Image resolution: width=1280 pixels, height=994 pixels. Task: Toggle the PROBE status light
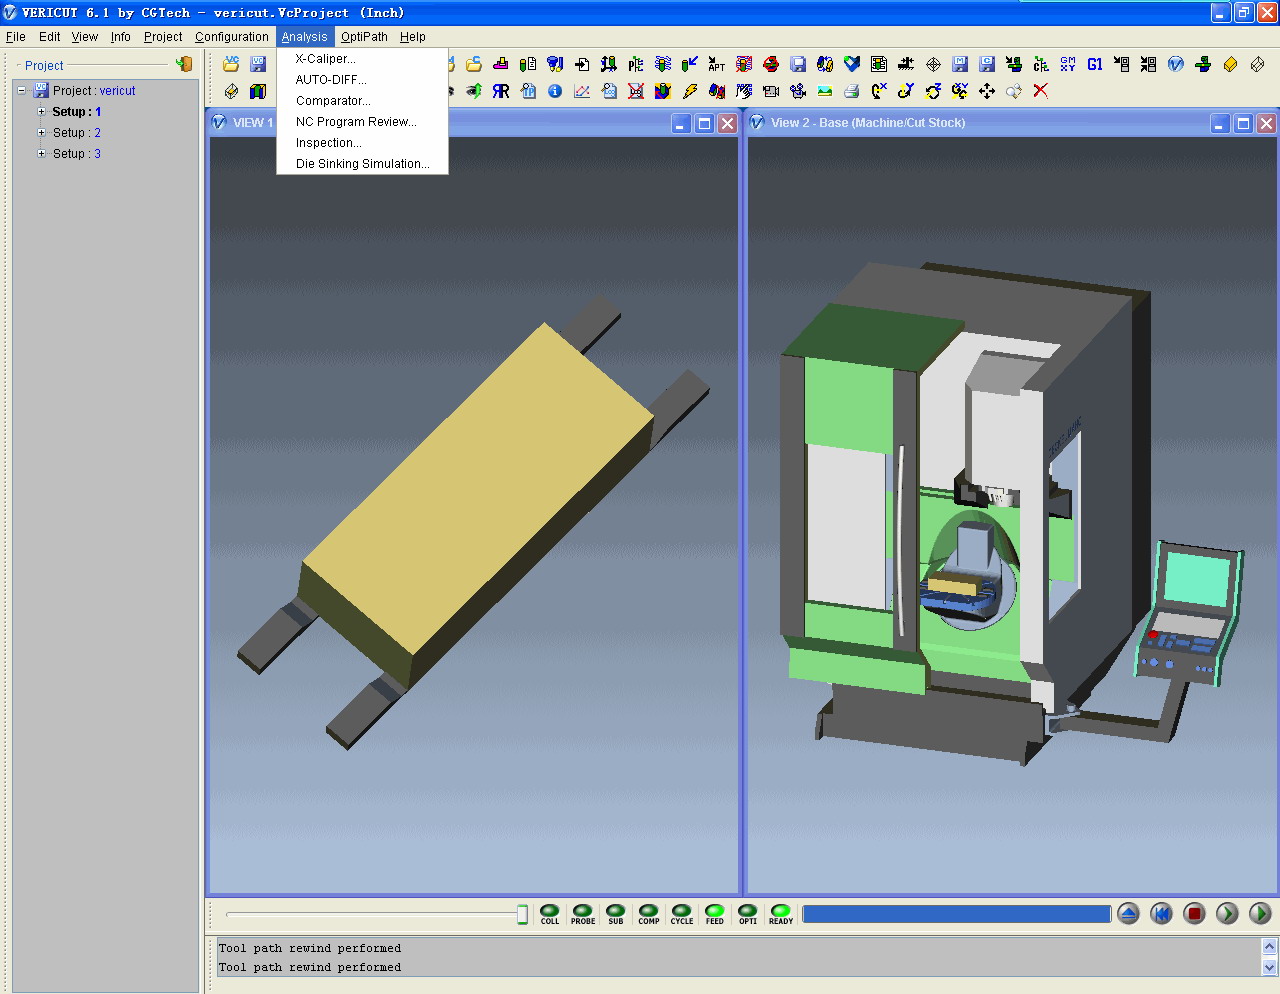(x=583, y=914)
